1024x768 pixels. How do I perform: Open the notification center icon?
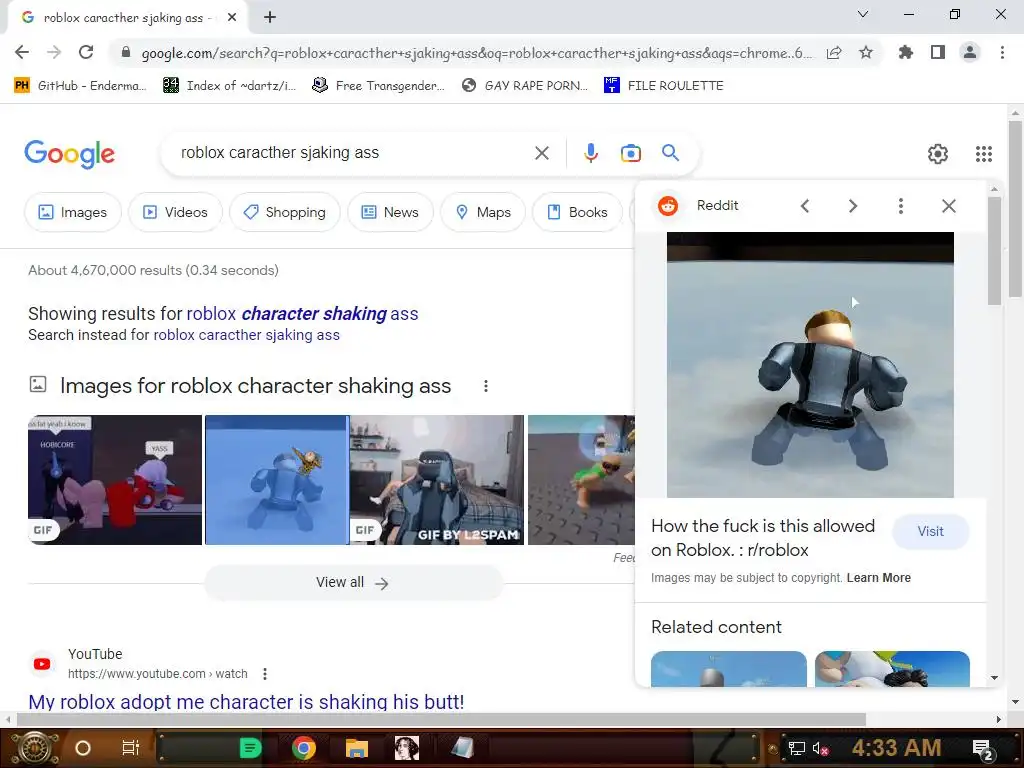(983, 750)
